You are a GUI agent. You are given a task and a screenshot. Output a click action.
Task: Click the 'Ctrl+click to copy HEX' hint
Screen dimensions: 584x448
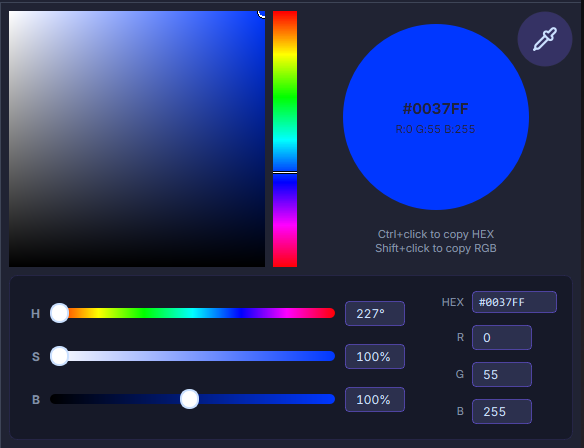(436, 234)
